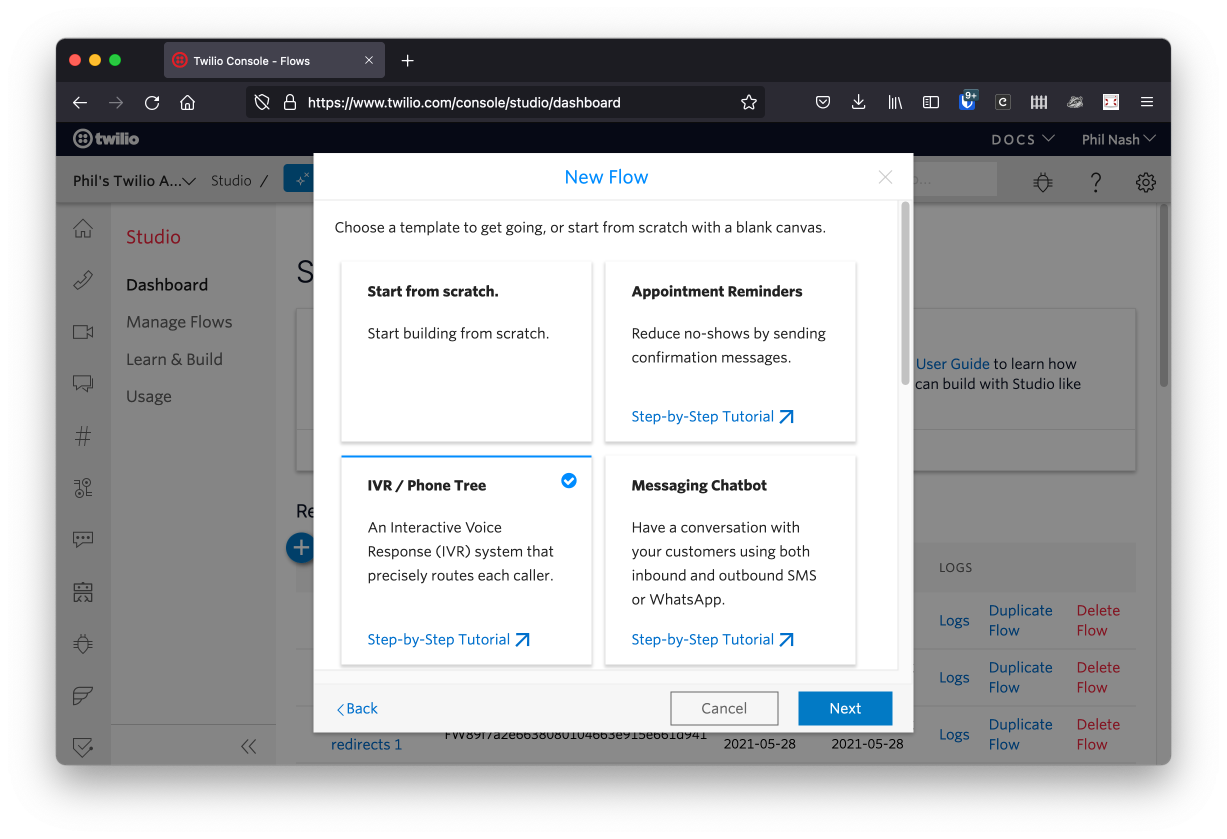Viewport: 1227px width, 839px height.
Task: Expand Phil's Twilio account switcher
Action: pos(134,181)
